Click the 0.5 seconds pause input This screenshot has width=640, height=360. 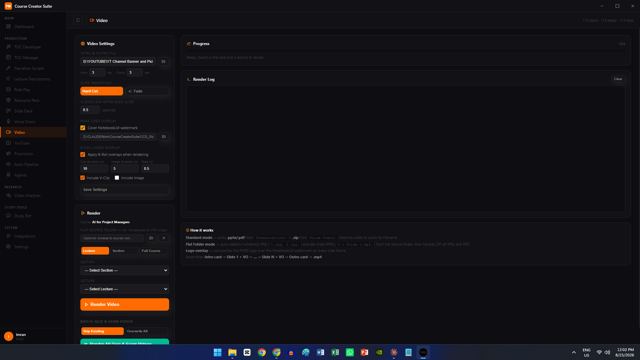[89, 110]
